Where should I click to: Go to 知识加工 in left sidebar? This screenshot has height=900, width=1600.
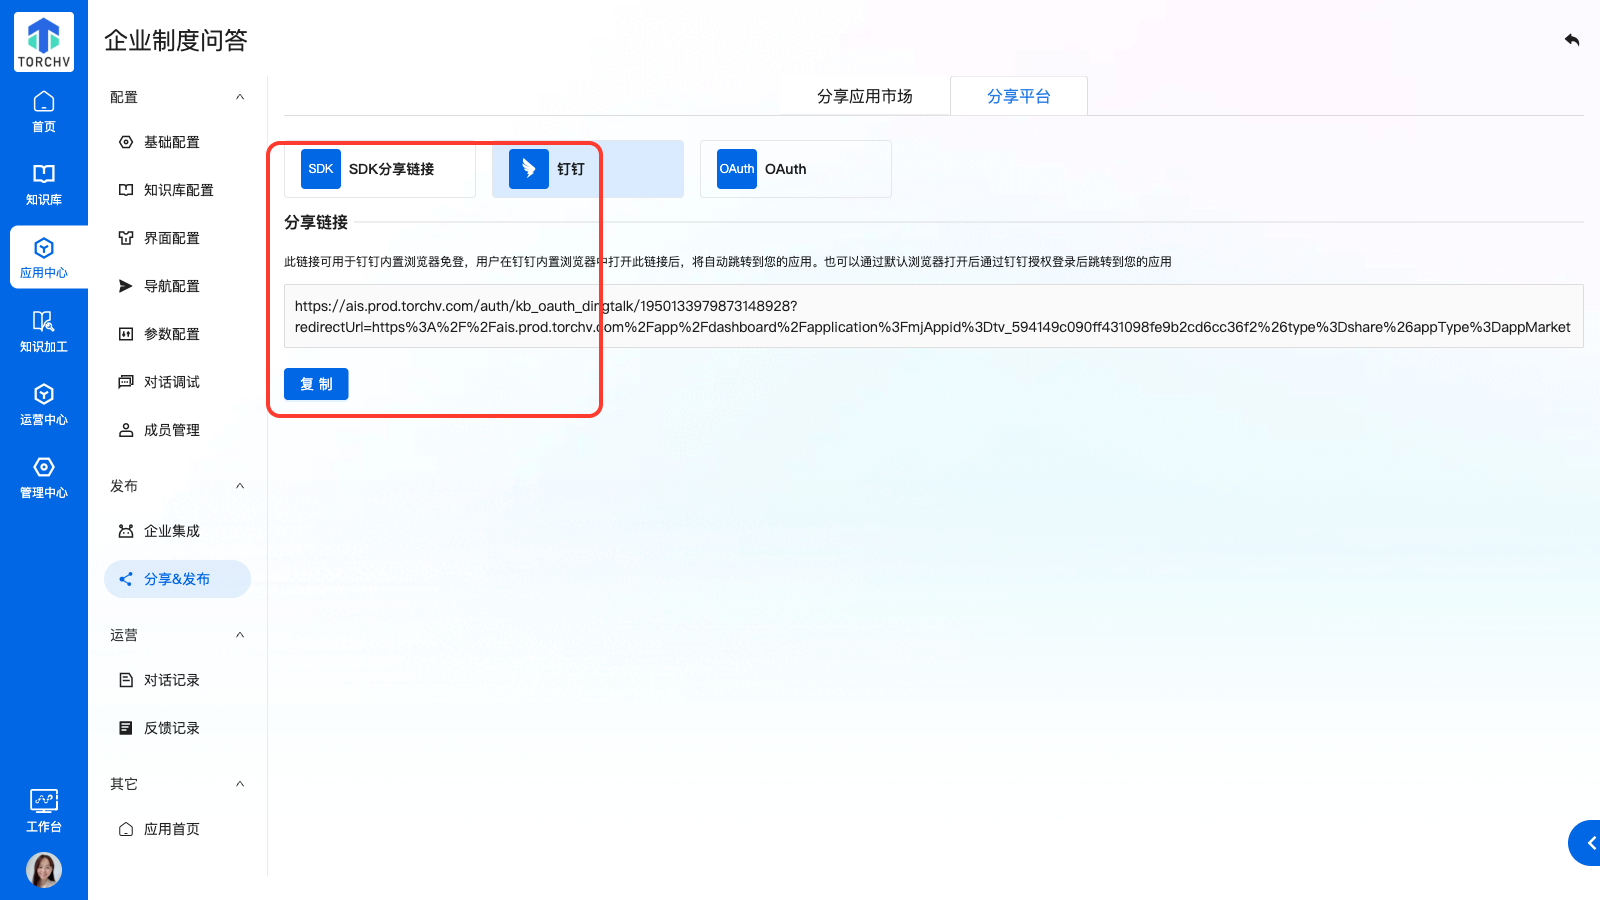(44, 331)
